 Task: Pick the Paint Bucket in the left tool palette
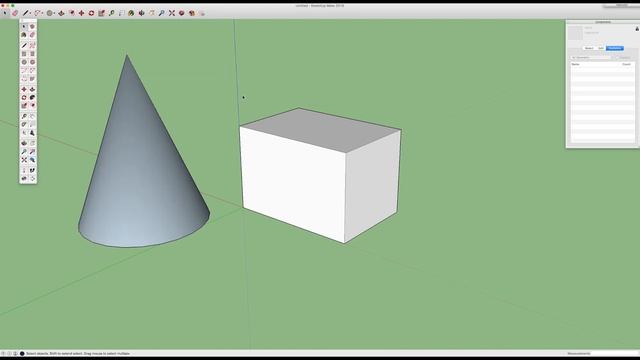point(24,35)
